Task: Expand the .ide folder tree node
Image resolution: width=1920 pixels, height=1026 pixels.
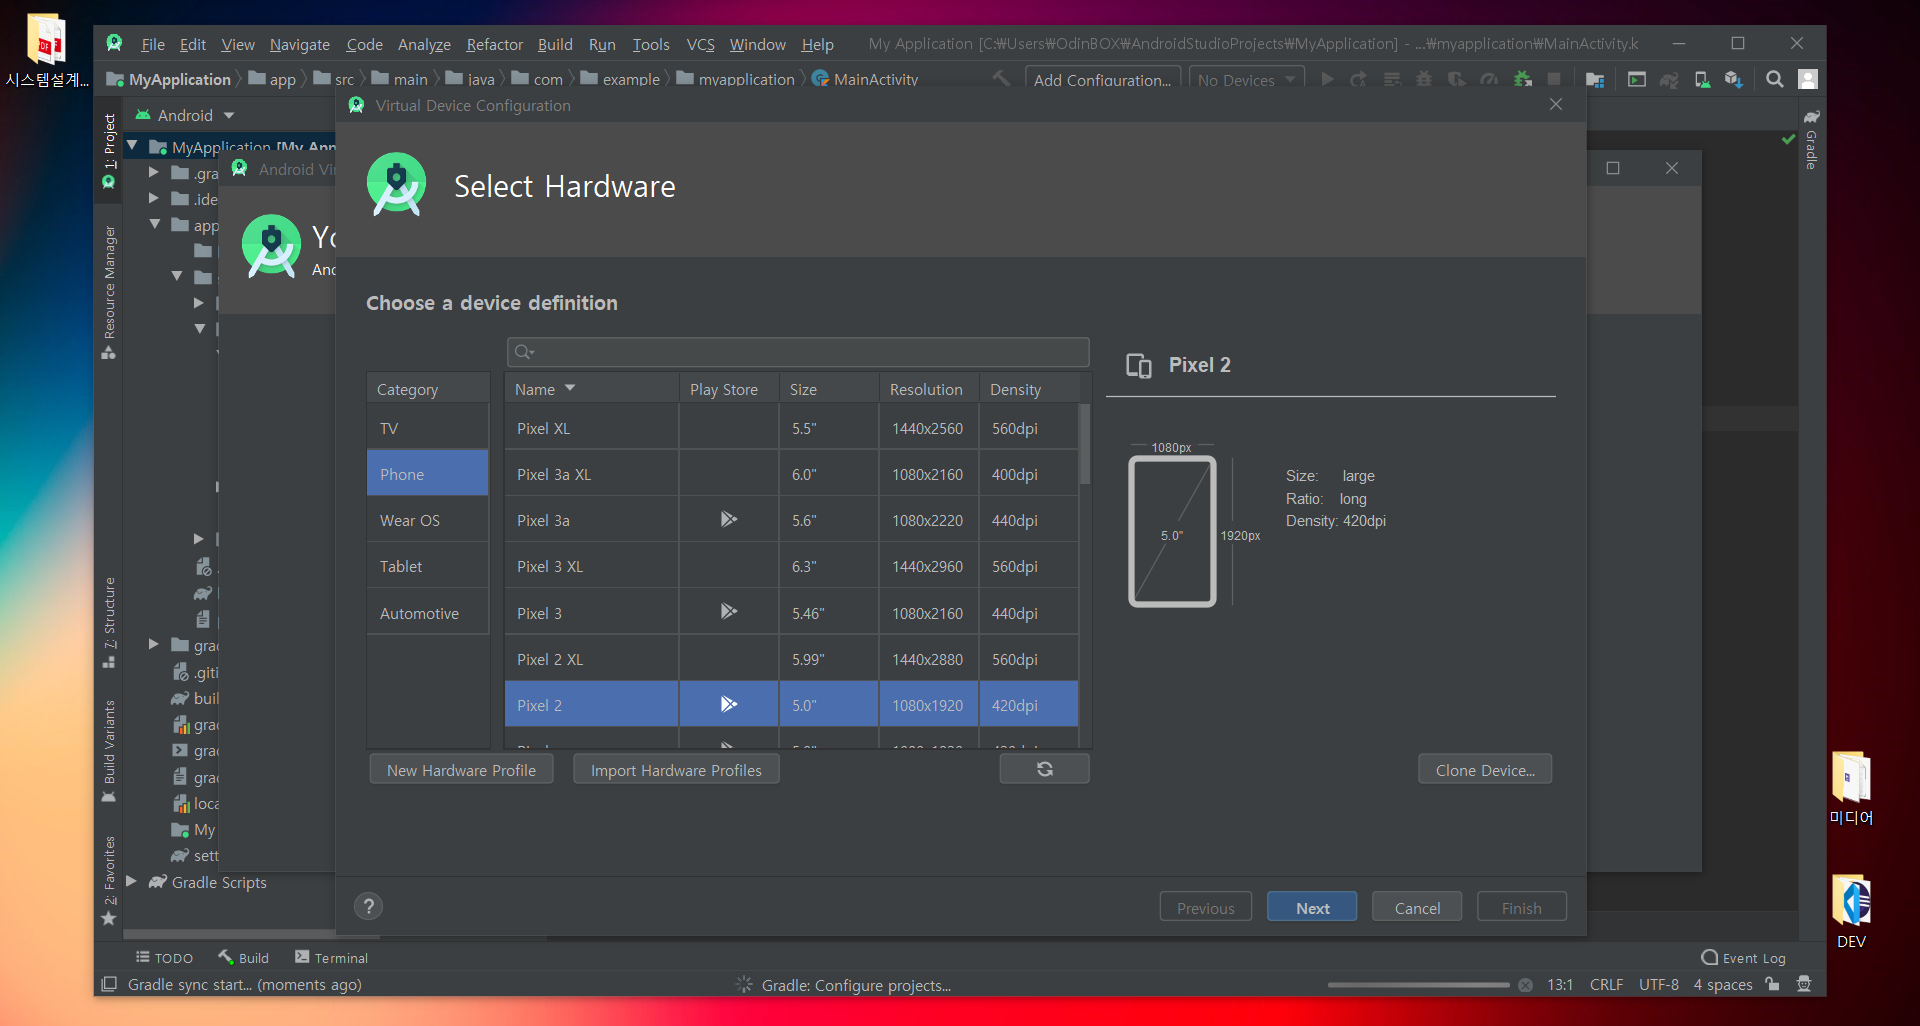Action: pyautogui.click(x=154, y=198)
